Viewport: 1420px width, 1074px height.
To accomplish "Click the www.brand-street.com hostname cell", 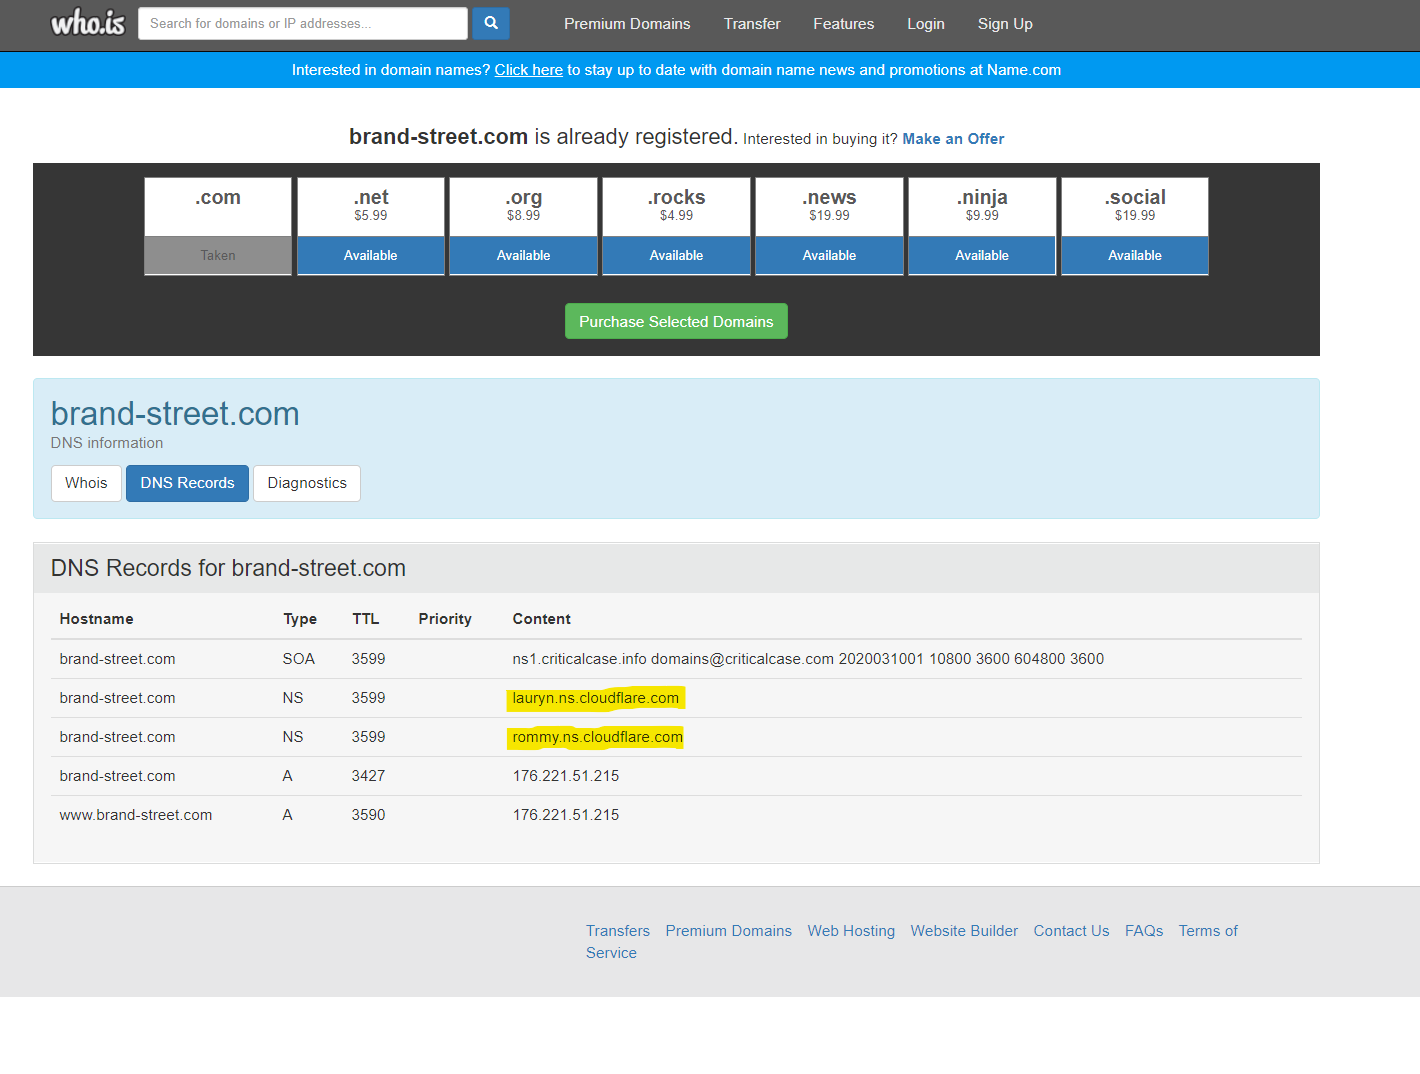I will 136,815.
